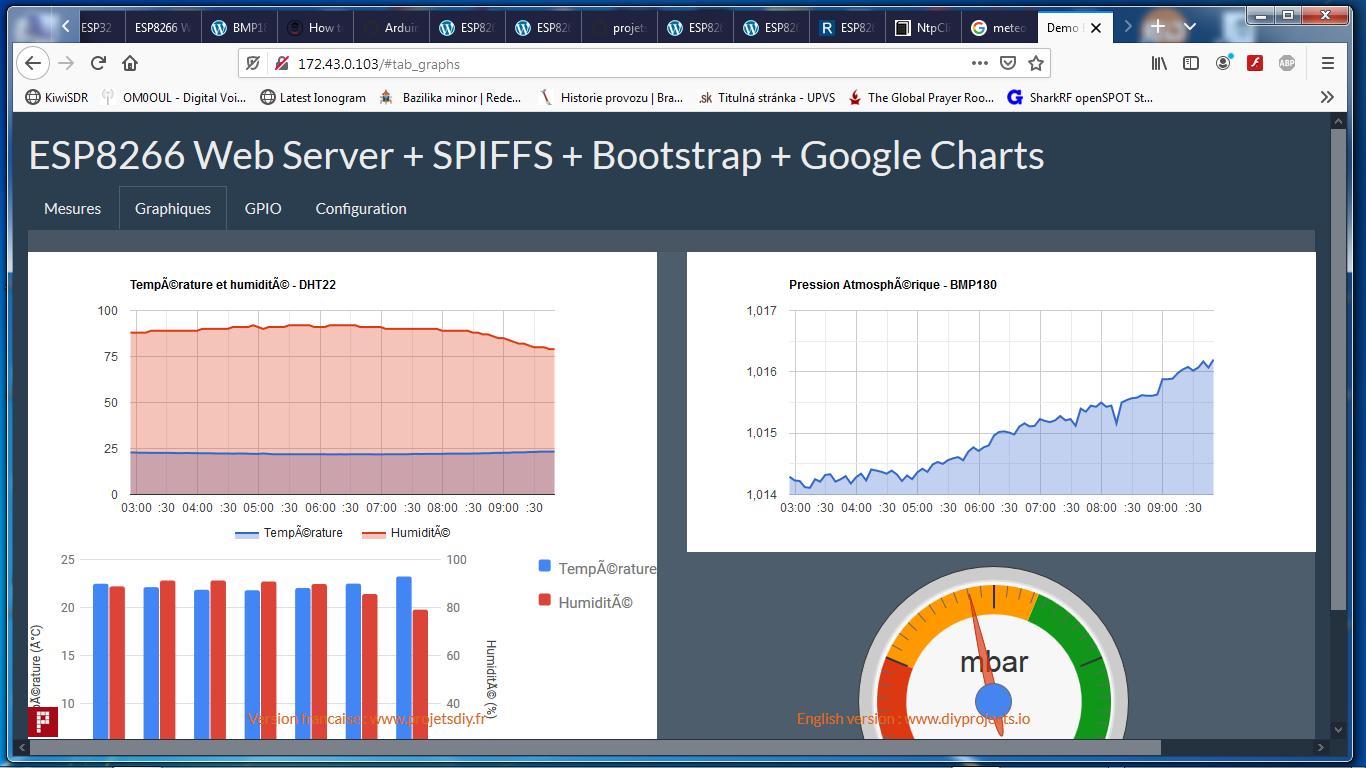This screenshot has height=768, width=1366.
Task: Switch to the Mesures tab
Action: click(x=72, y=208)
